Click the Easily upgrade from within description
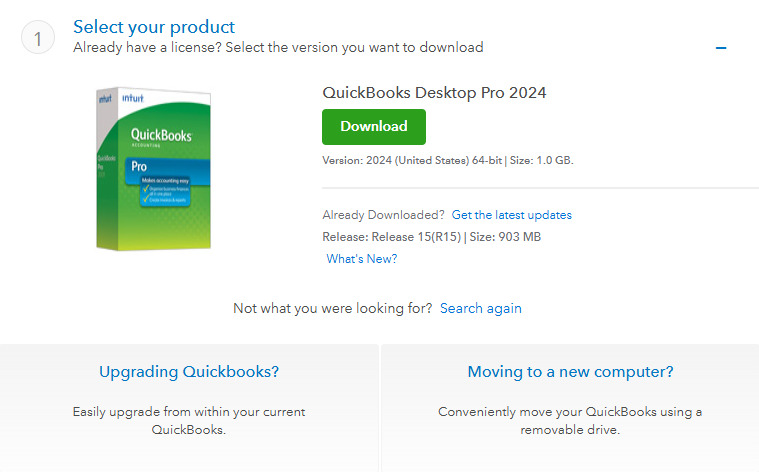Image resolution: width=759 pixels, height=472 pixels. click(189, 420)
